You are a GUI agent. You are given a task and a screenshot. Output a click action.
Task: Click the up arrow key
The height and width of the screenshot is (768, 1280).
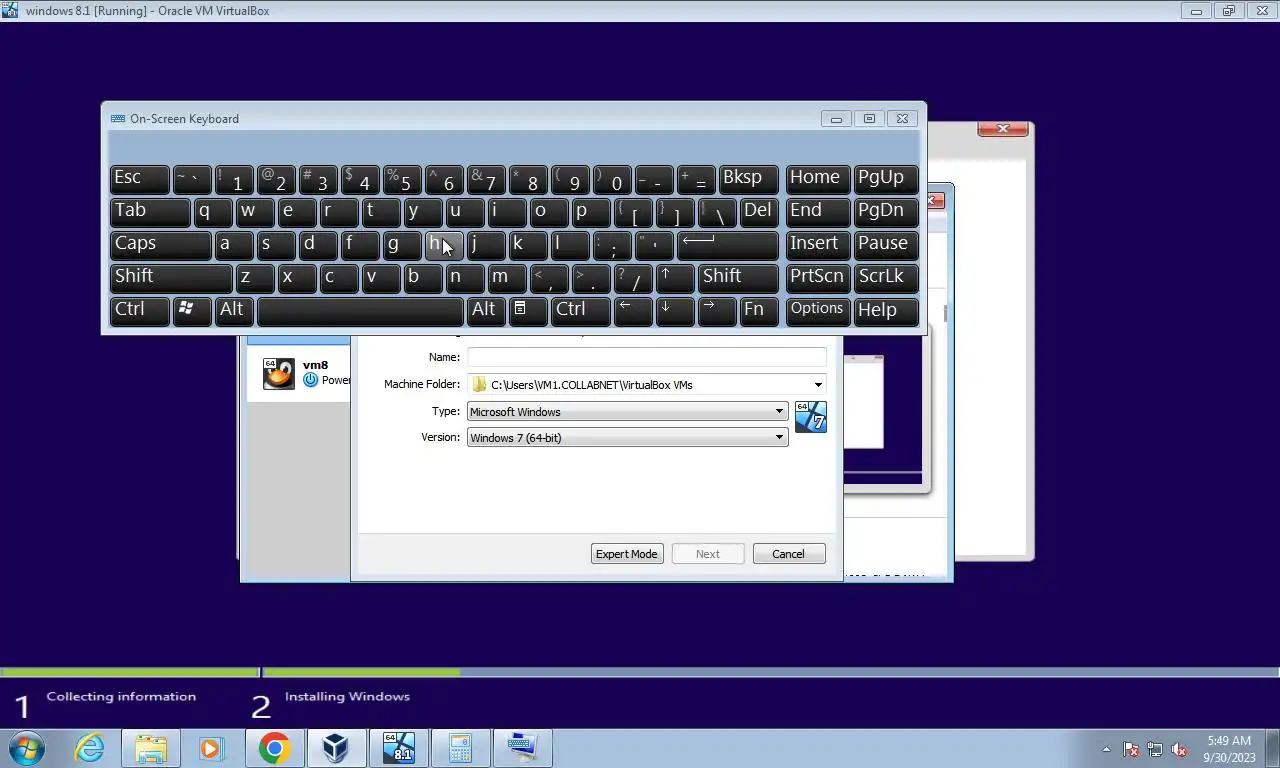click(675, 278)
